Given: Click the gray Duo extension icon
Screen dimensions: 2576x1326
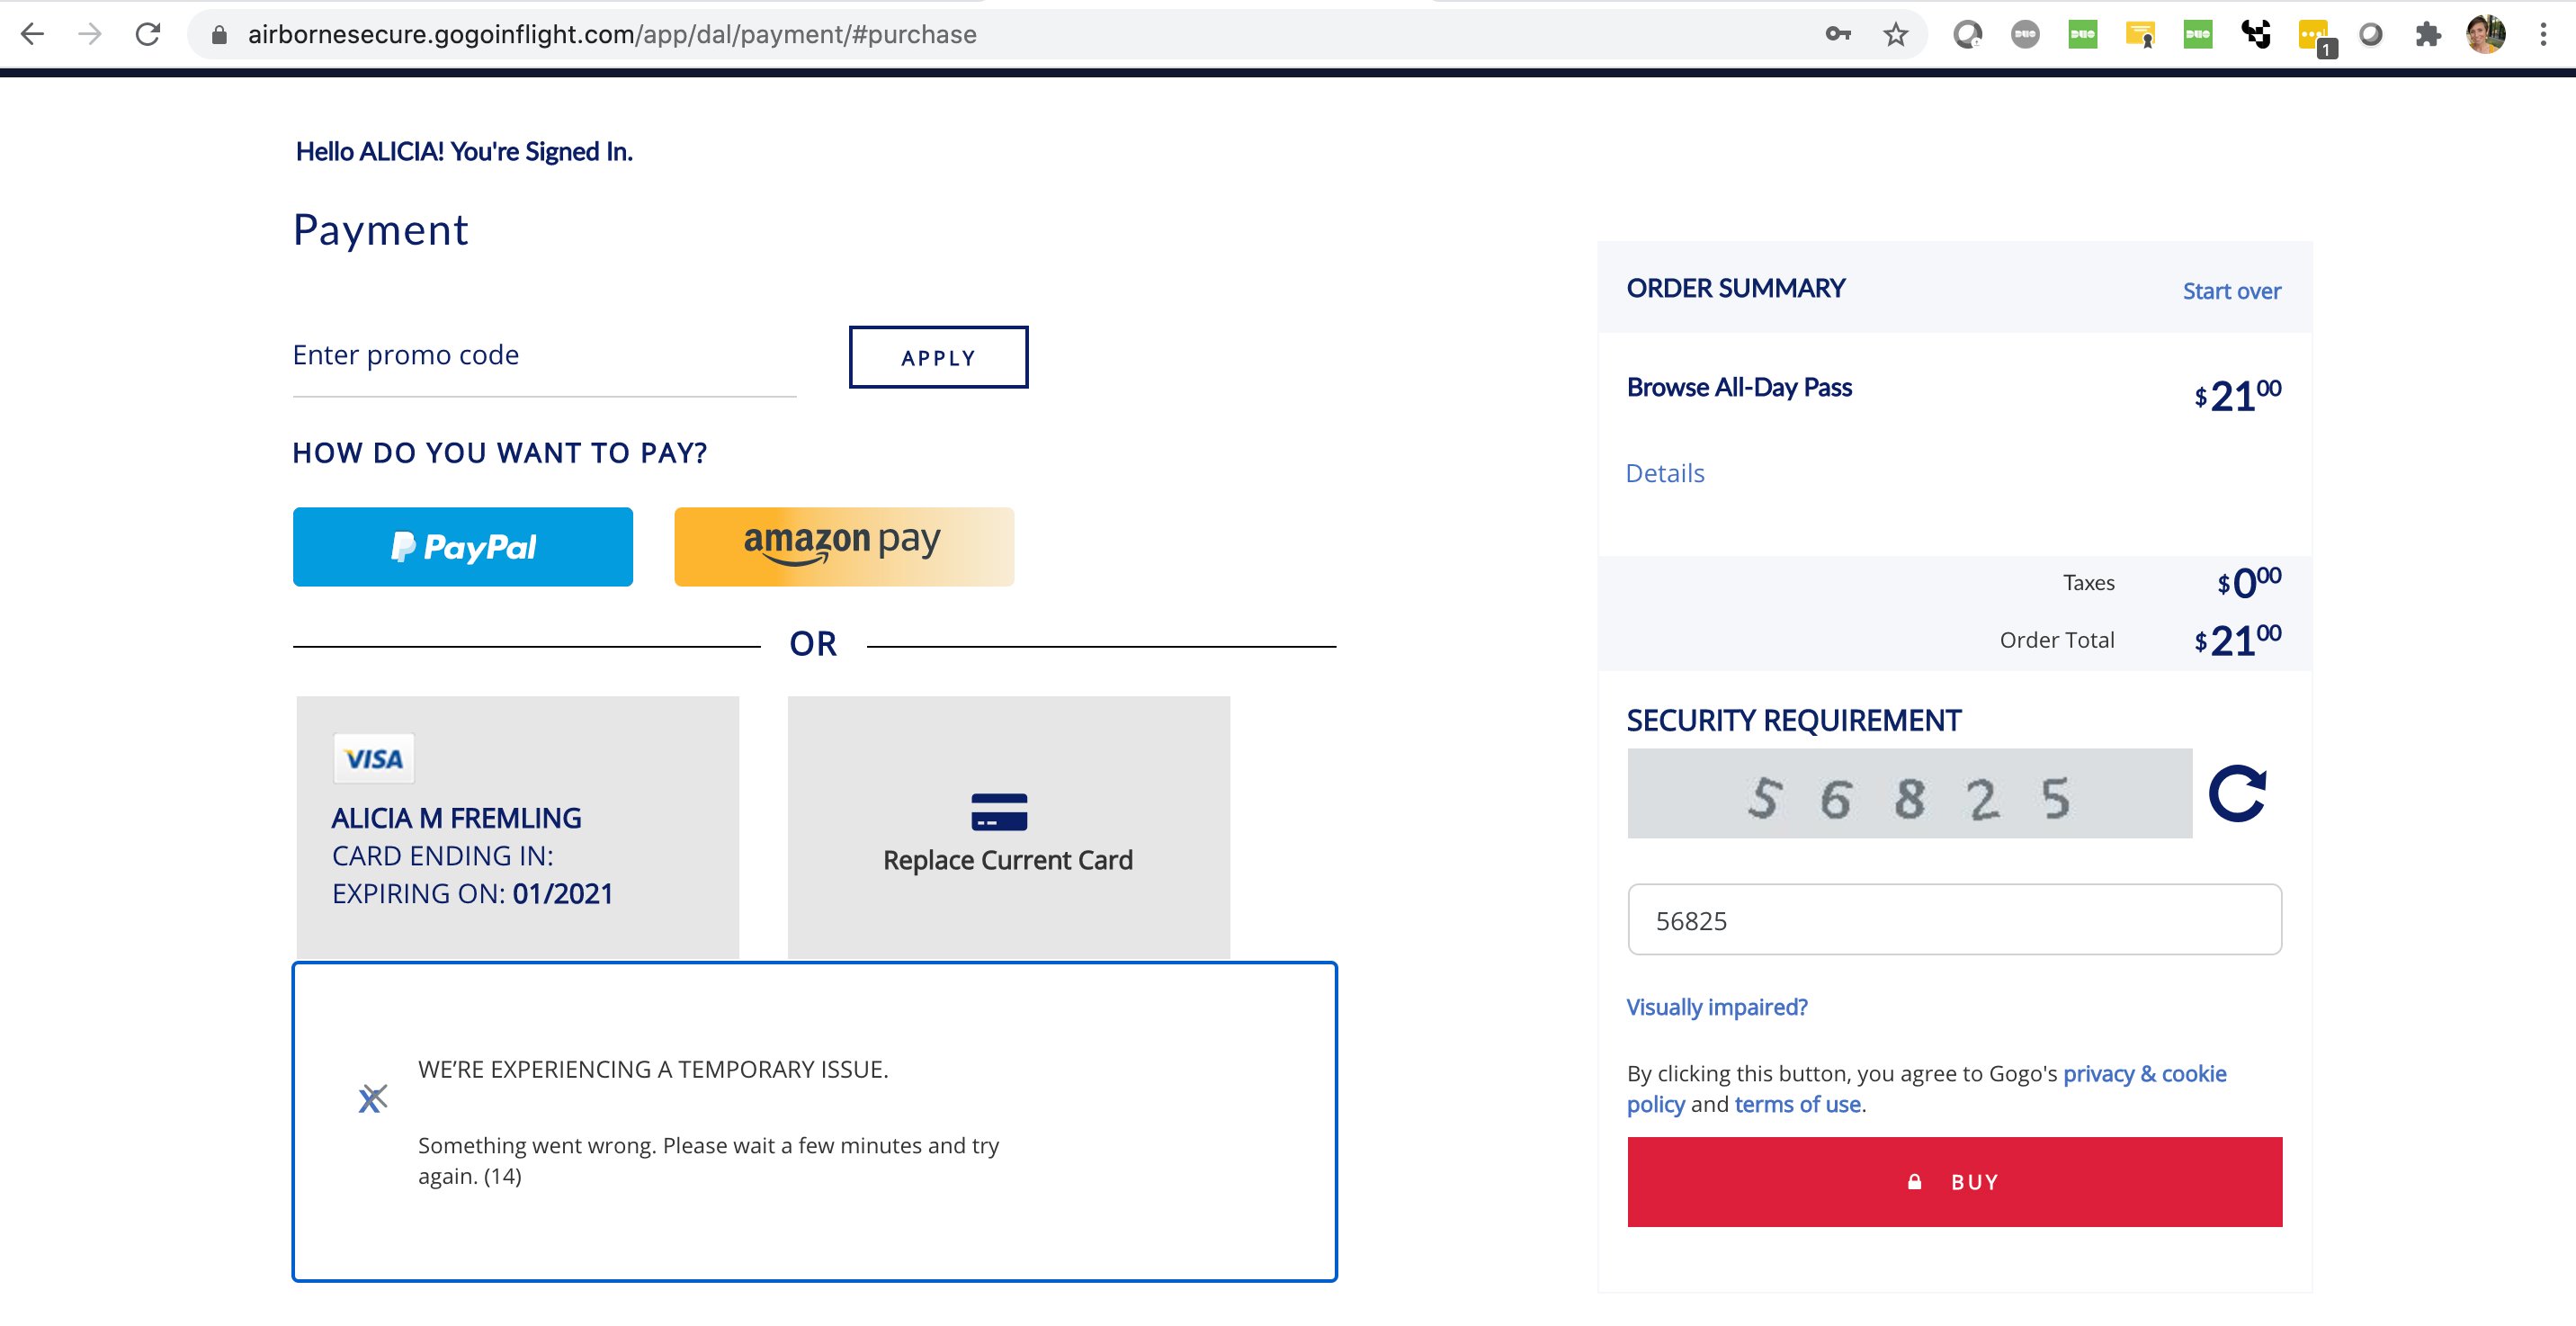Looking at the screenshot, I should 2025,35.
